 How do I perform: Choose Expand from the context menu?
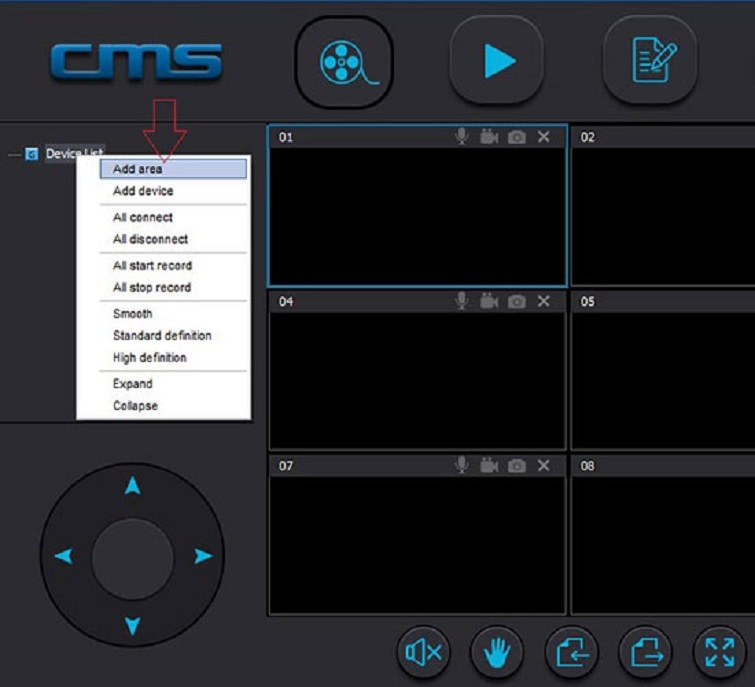(x=133, y=384)
